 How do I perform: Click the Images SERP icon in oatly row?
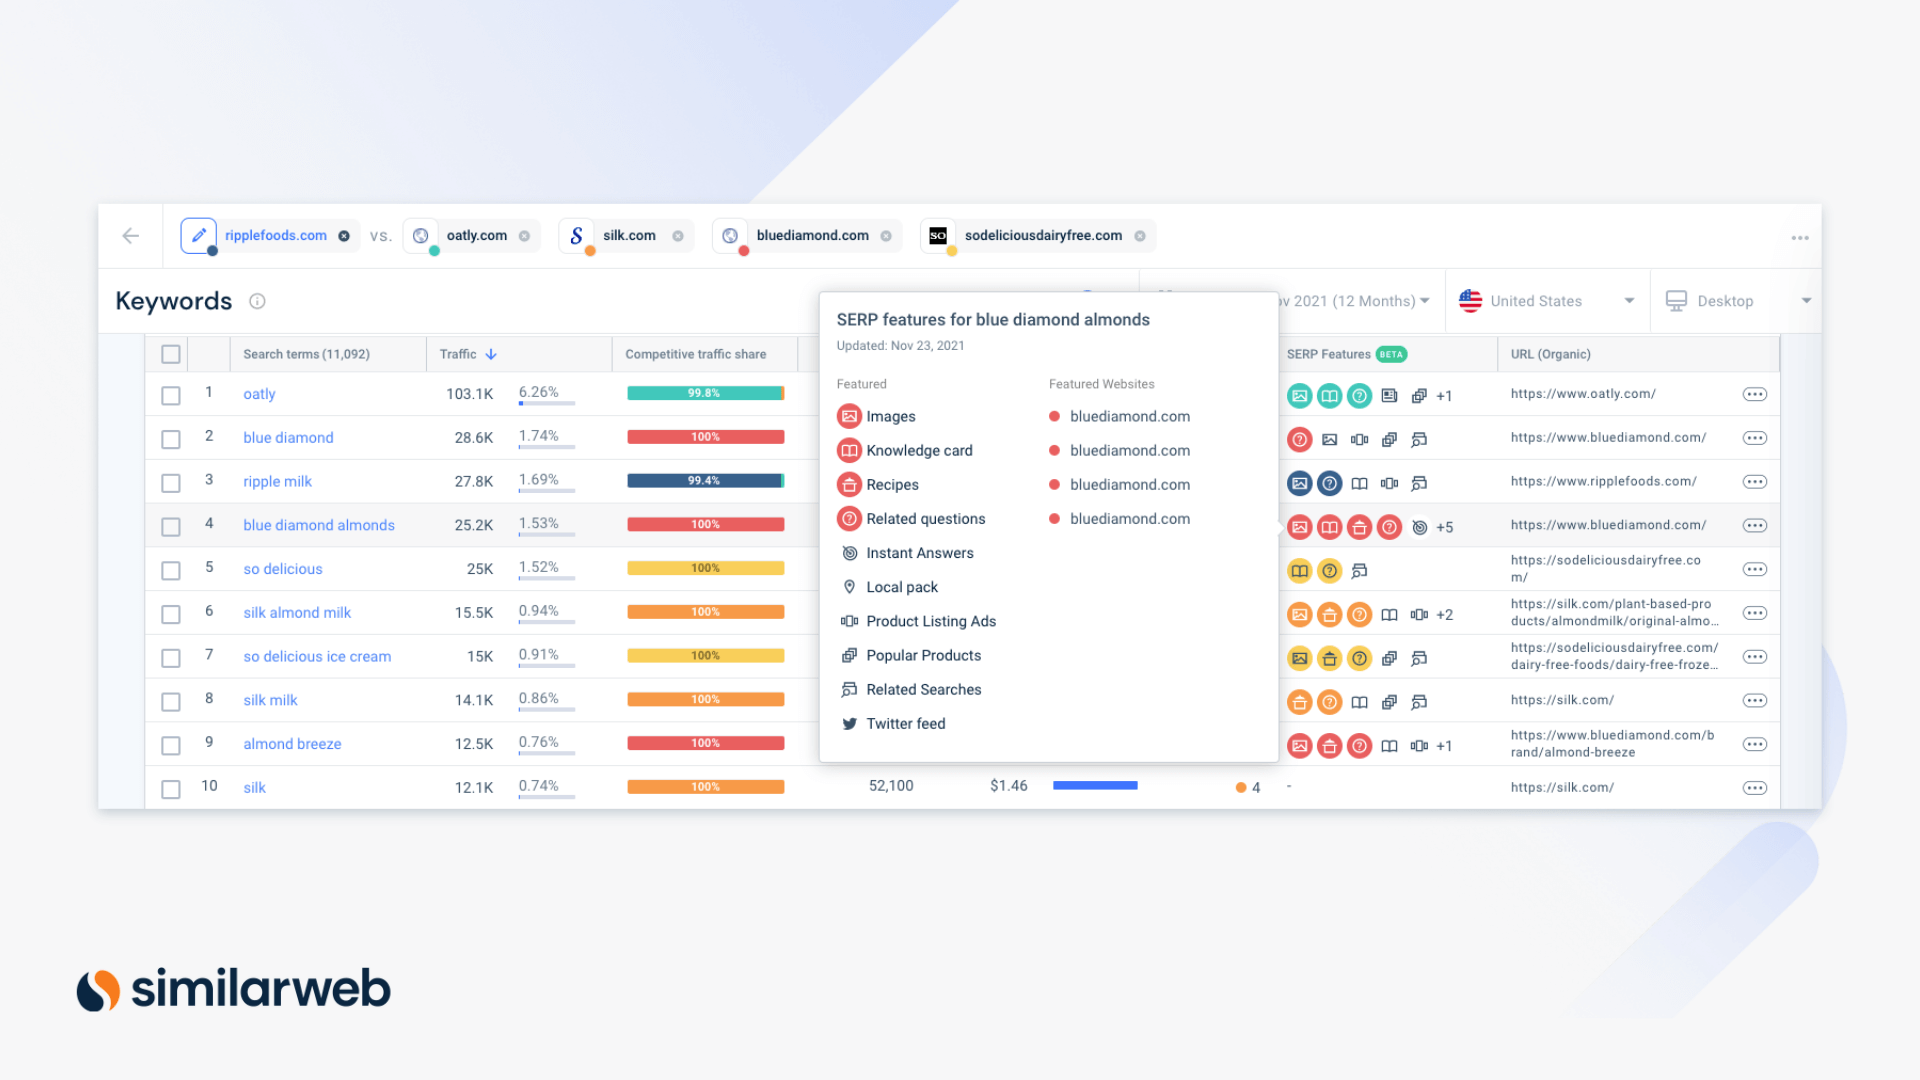tap(1299, 396)
